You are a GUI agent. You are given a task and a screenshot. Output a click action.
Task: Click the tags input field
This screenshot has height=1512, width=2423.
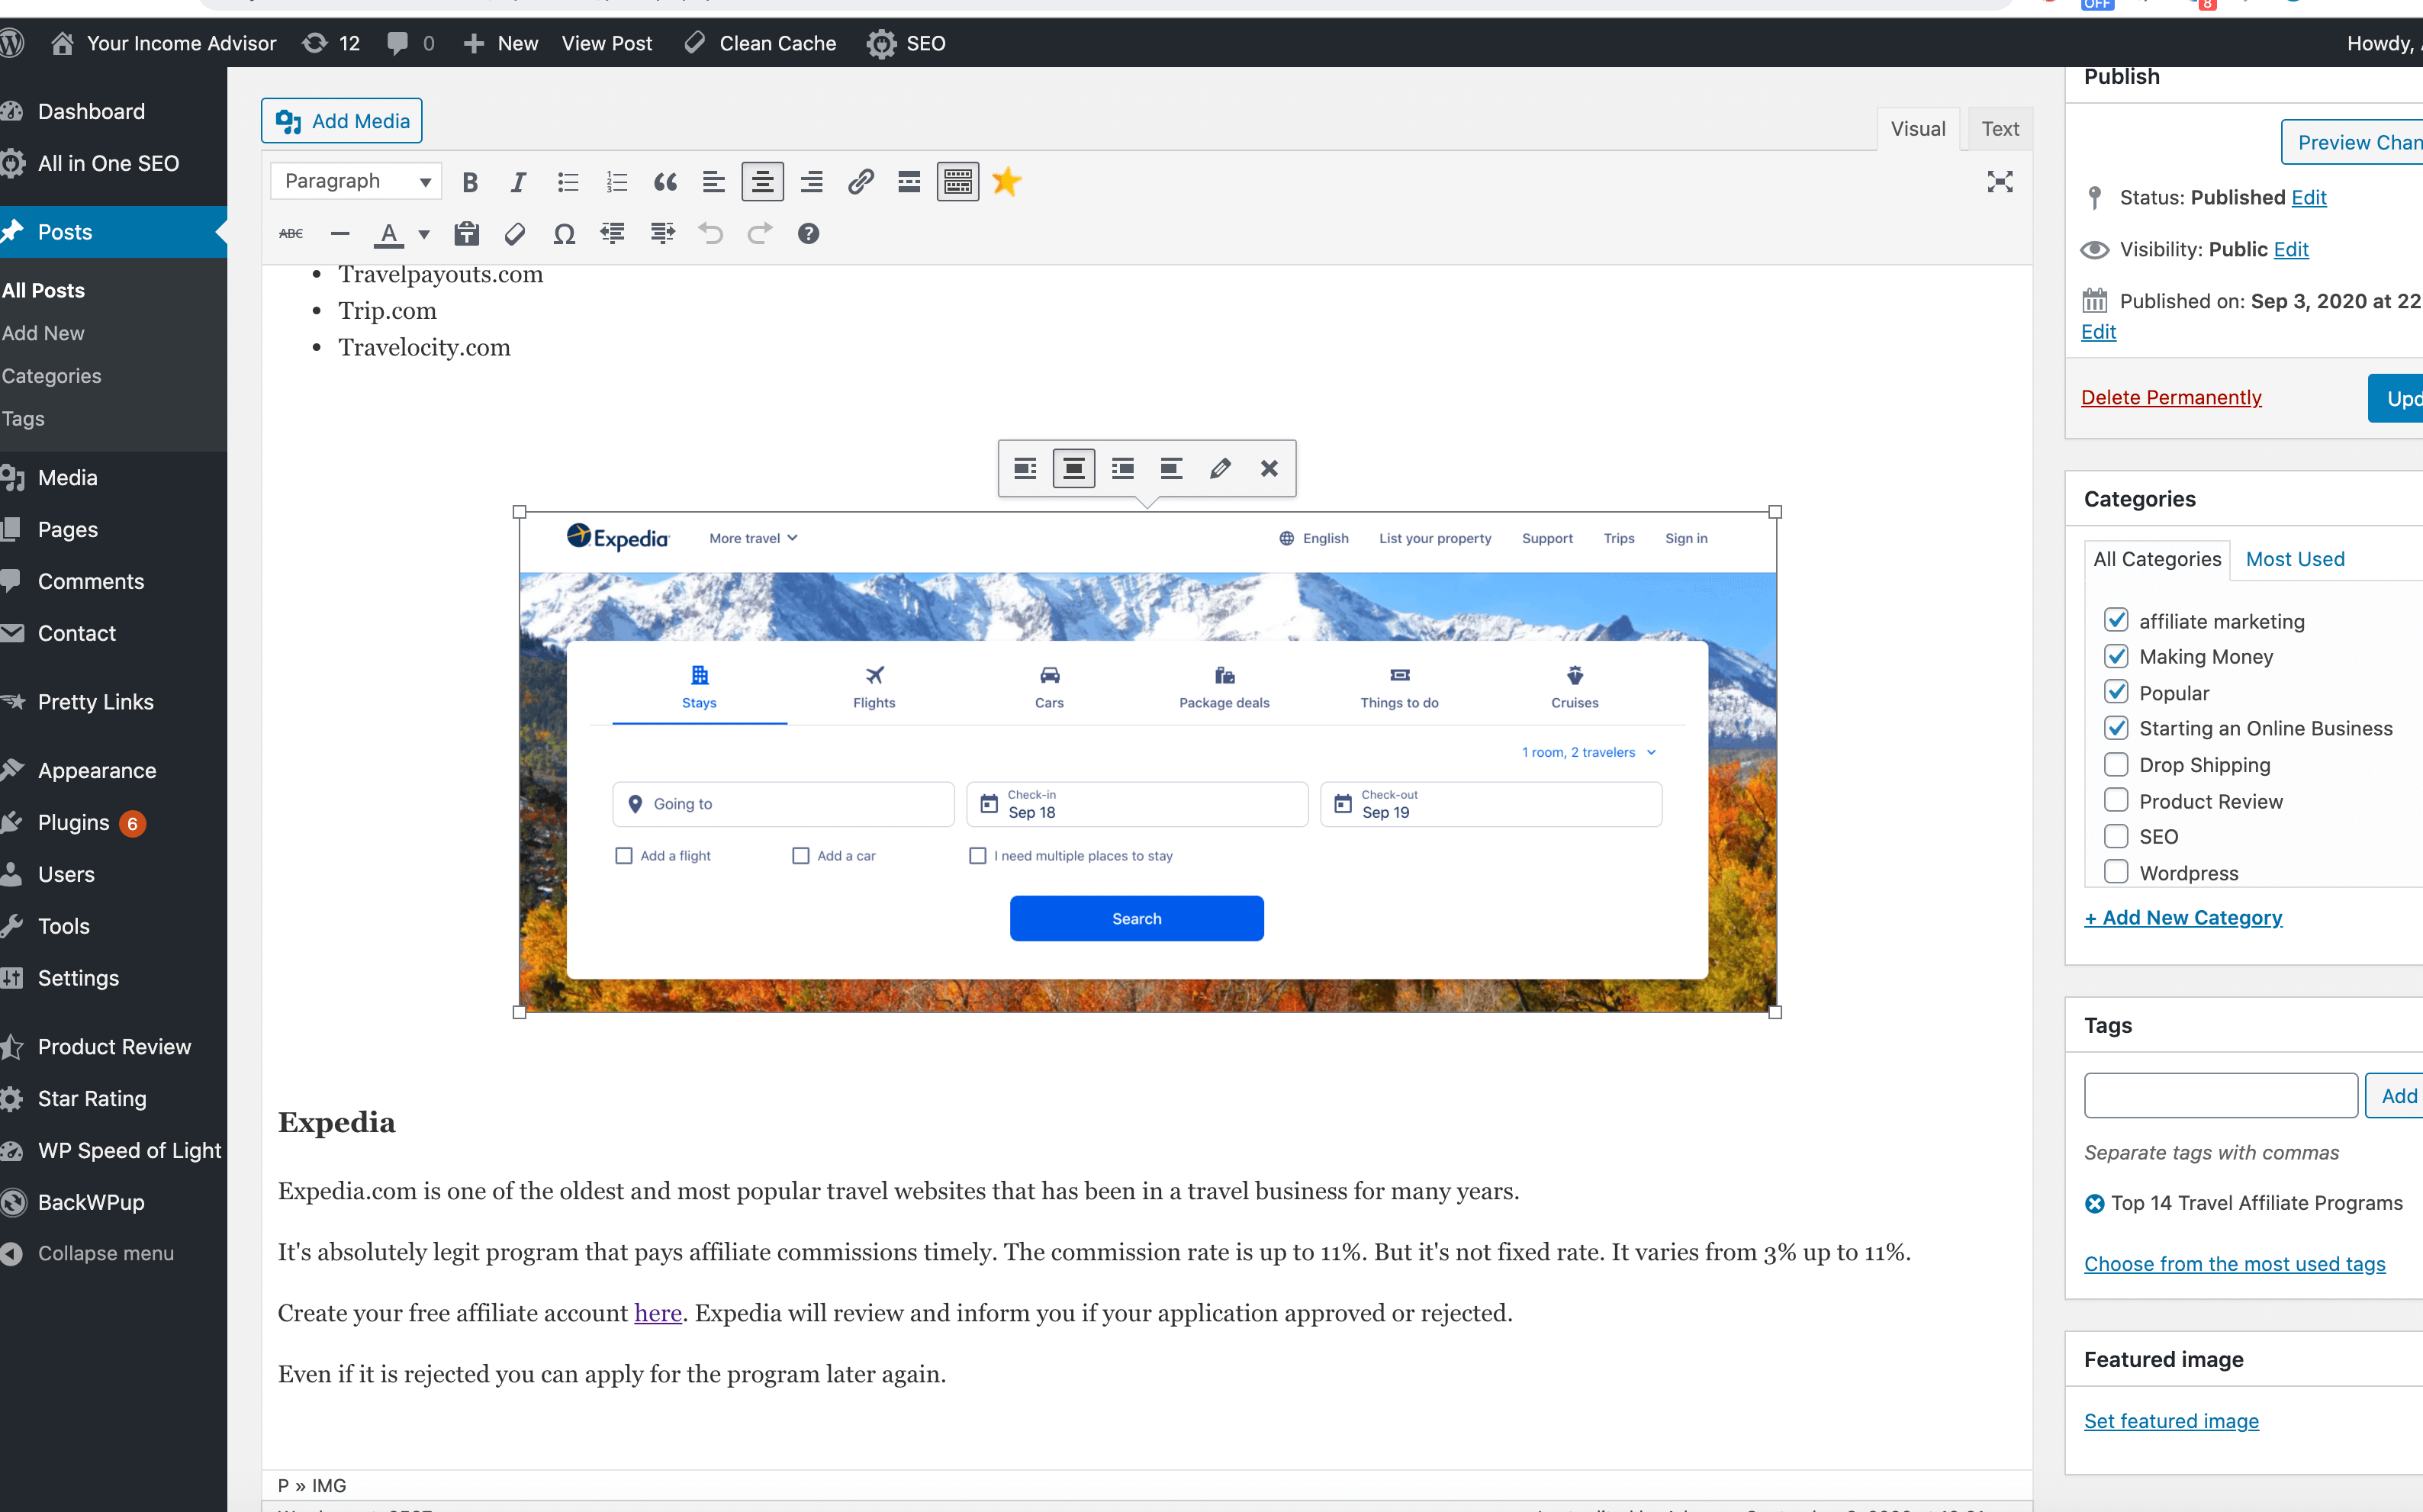[2221, 1095]
